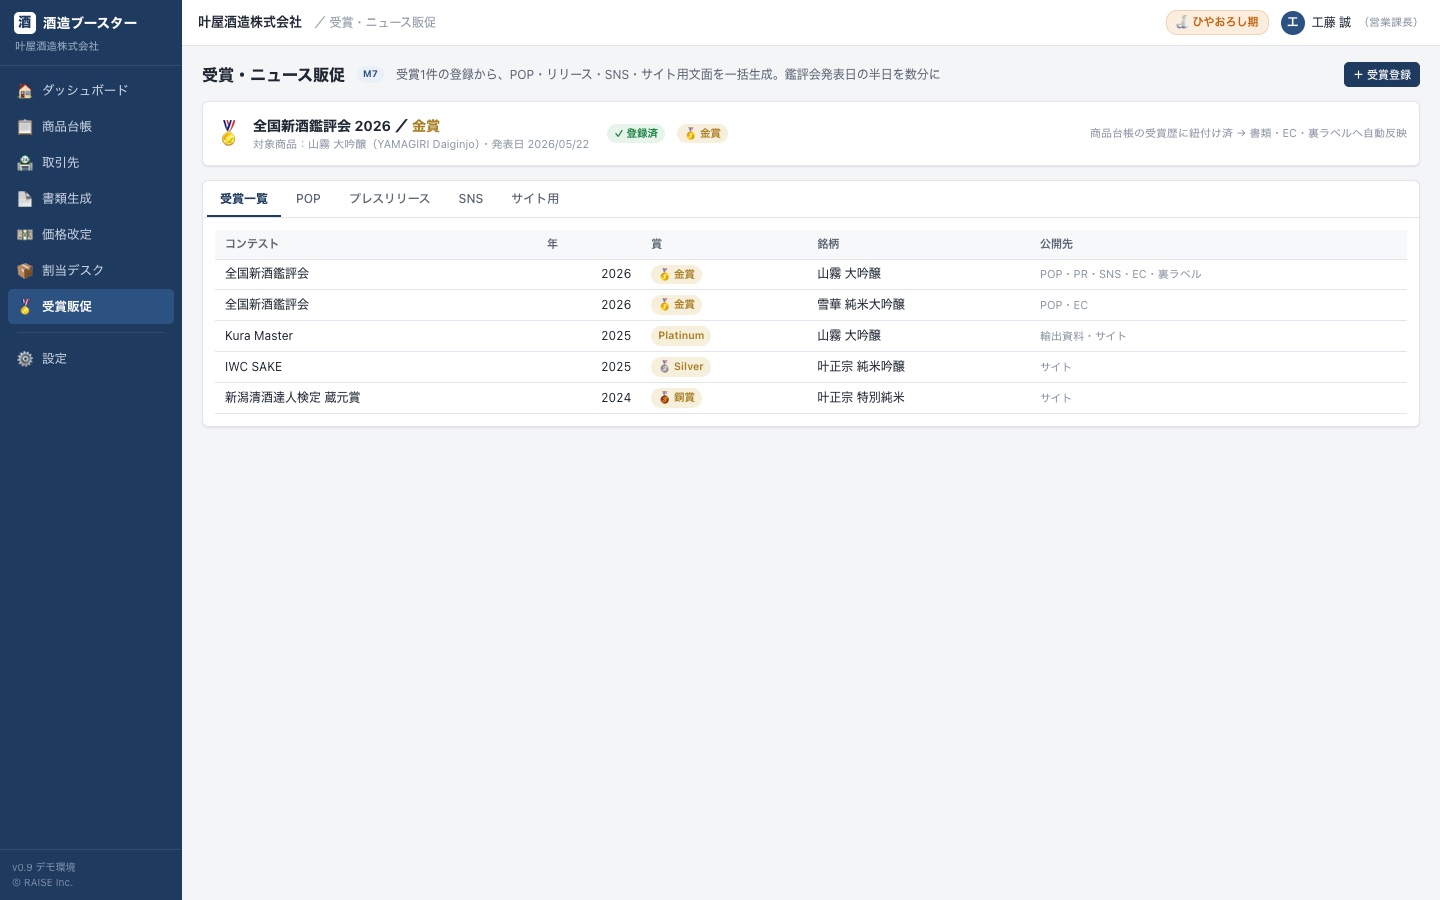
Task: Switch to the POP tab
Action: point(308,199)
